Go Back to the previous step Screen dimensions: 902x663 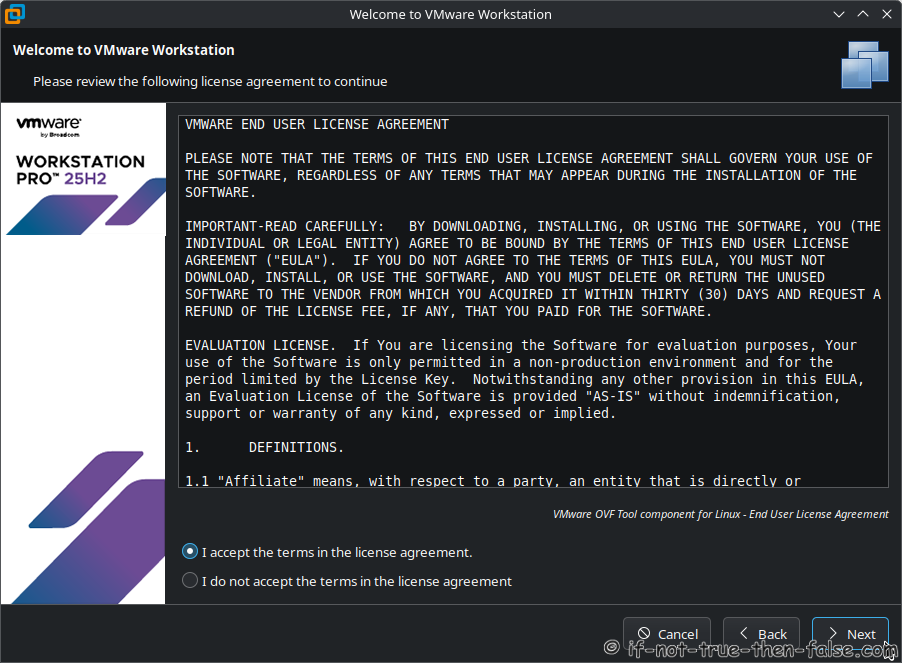point(761,634)
